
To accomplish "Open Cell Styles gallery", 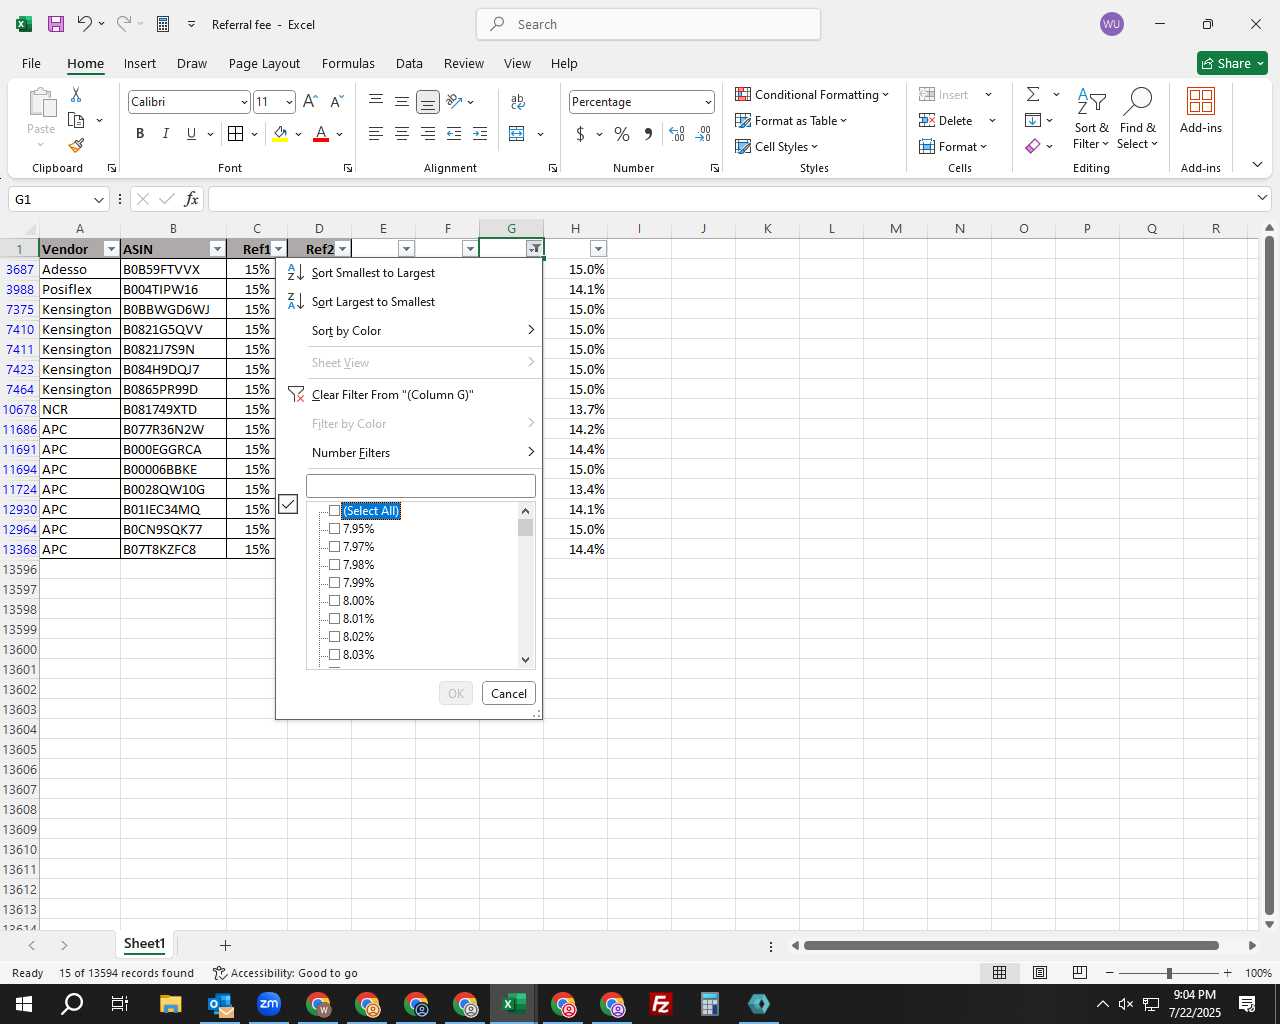I will tap(777, 146).
